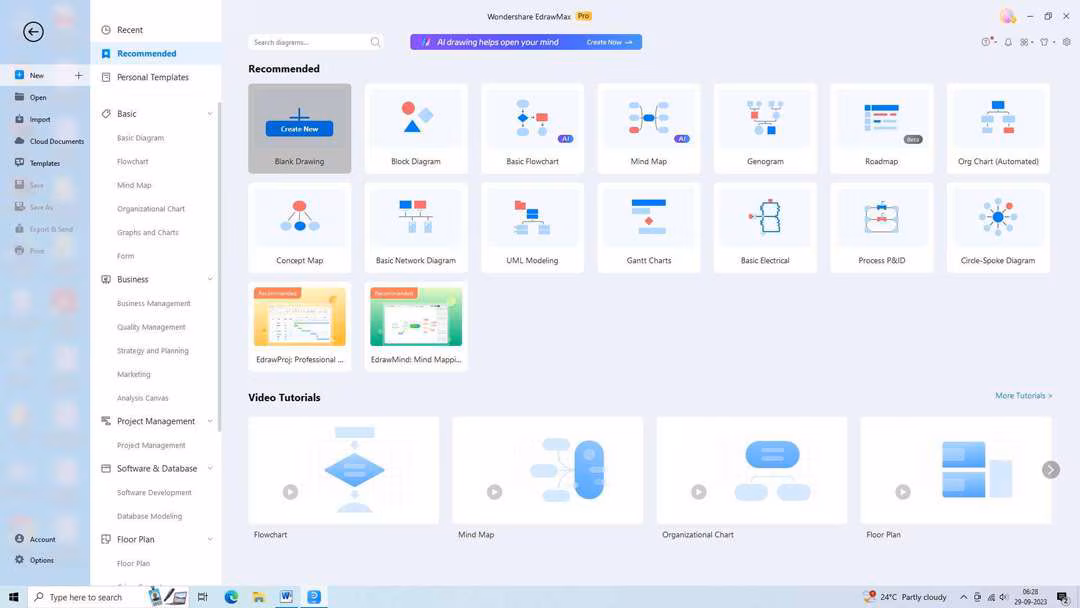Select the Concept Map template

click(x=300, y=227)
